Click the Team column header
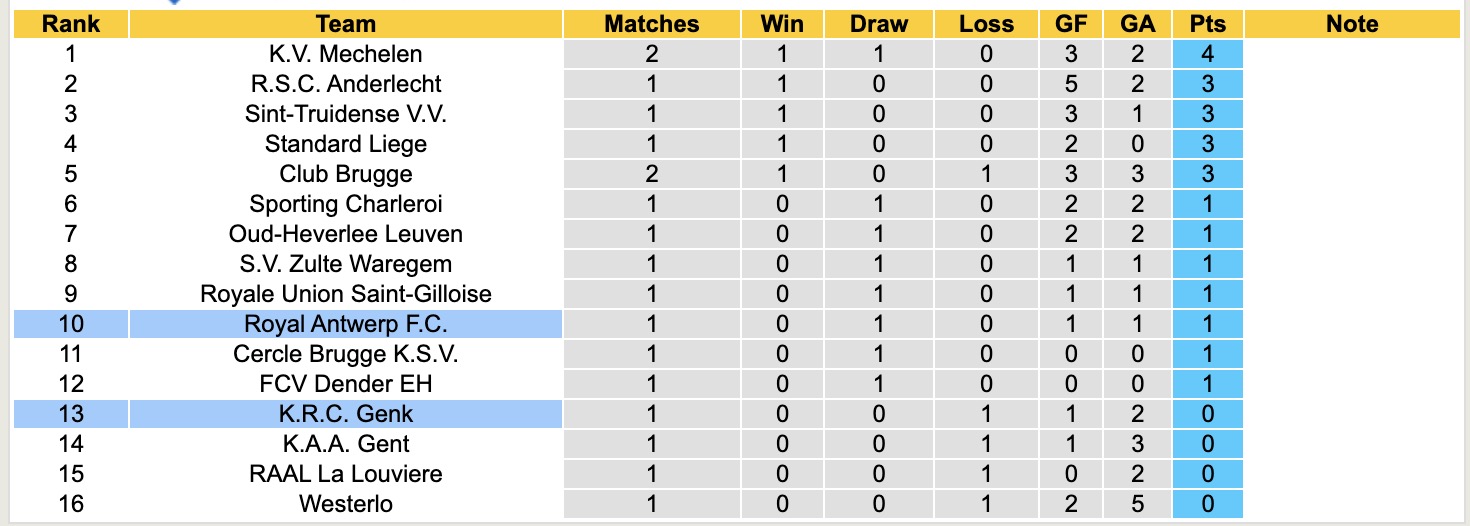This screenshot has height=526, width=1470. point(345,24)
